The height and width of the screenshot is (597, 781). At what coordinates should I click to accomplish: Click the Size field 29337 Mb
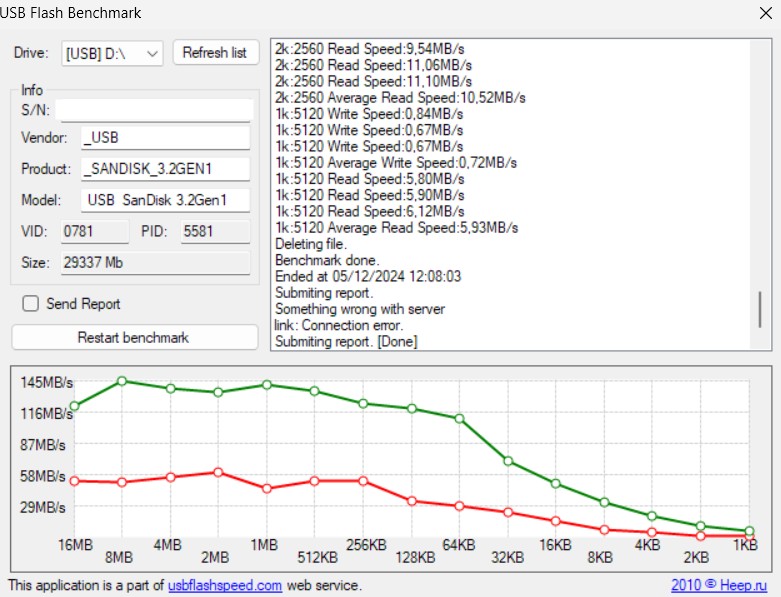pyautogui.click(x=155, y=262)
